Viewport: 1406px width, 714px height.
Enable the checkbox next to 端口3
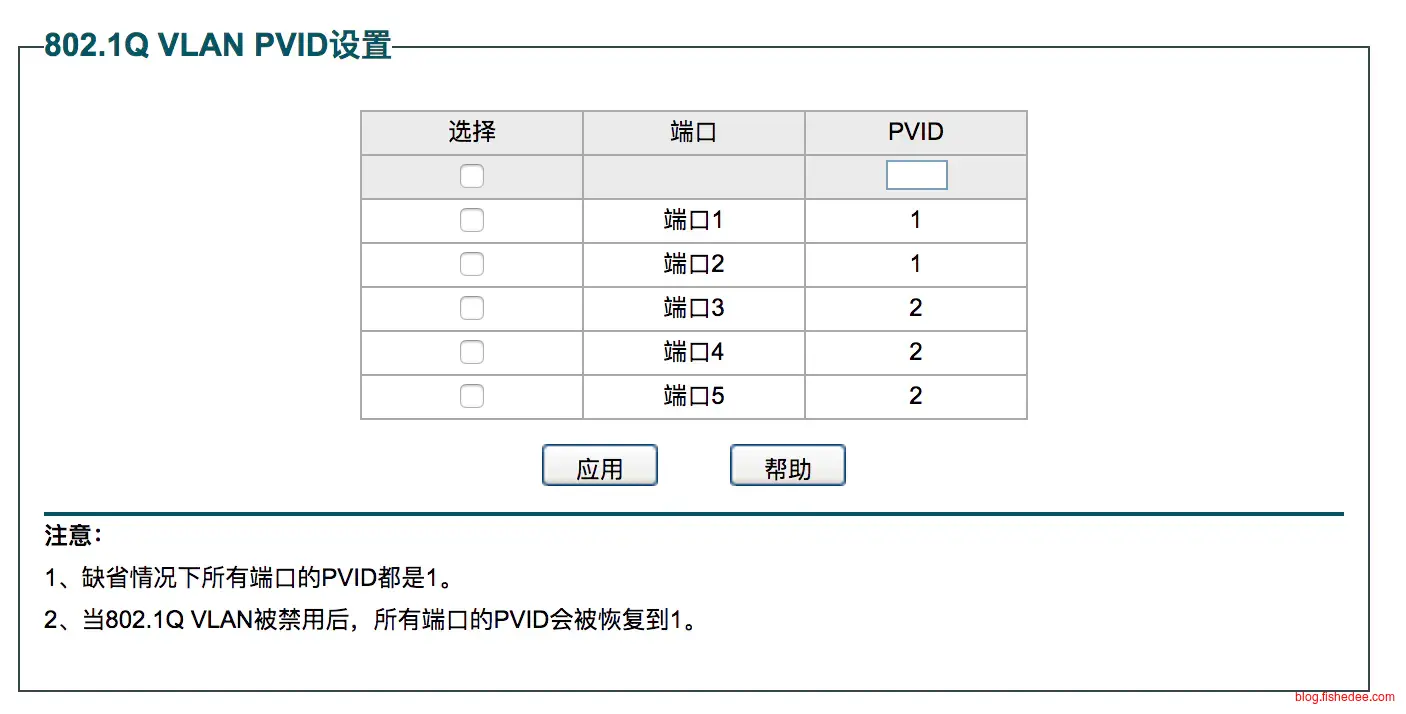coord(471,309)
